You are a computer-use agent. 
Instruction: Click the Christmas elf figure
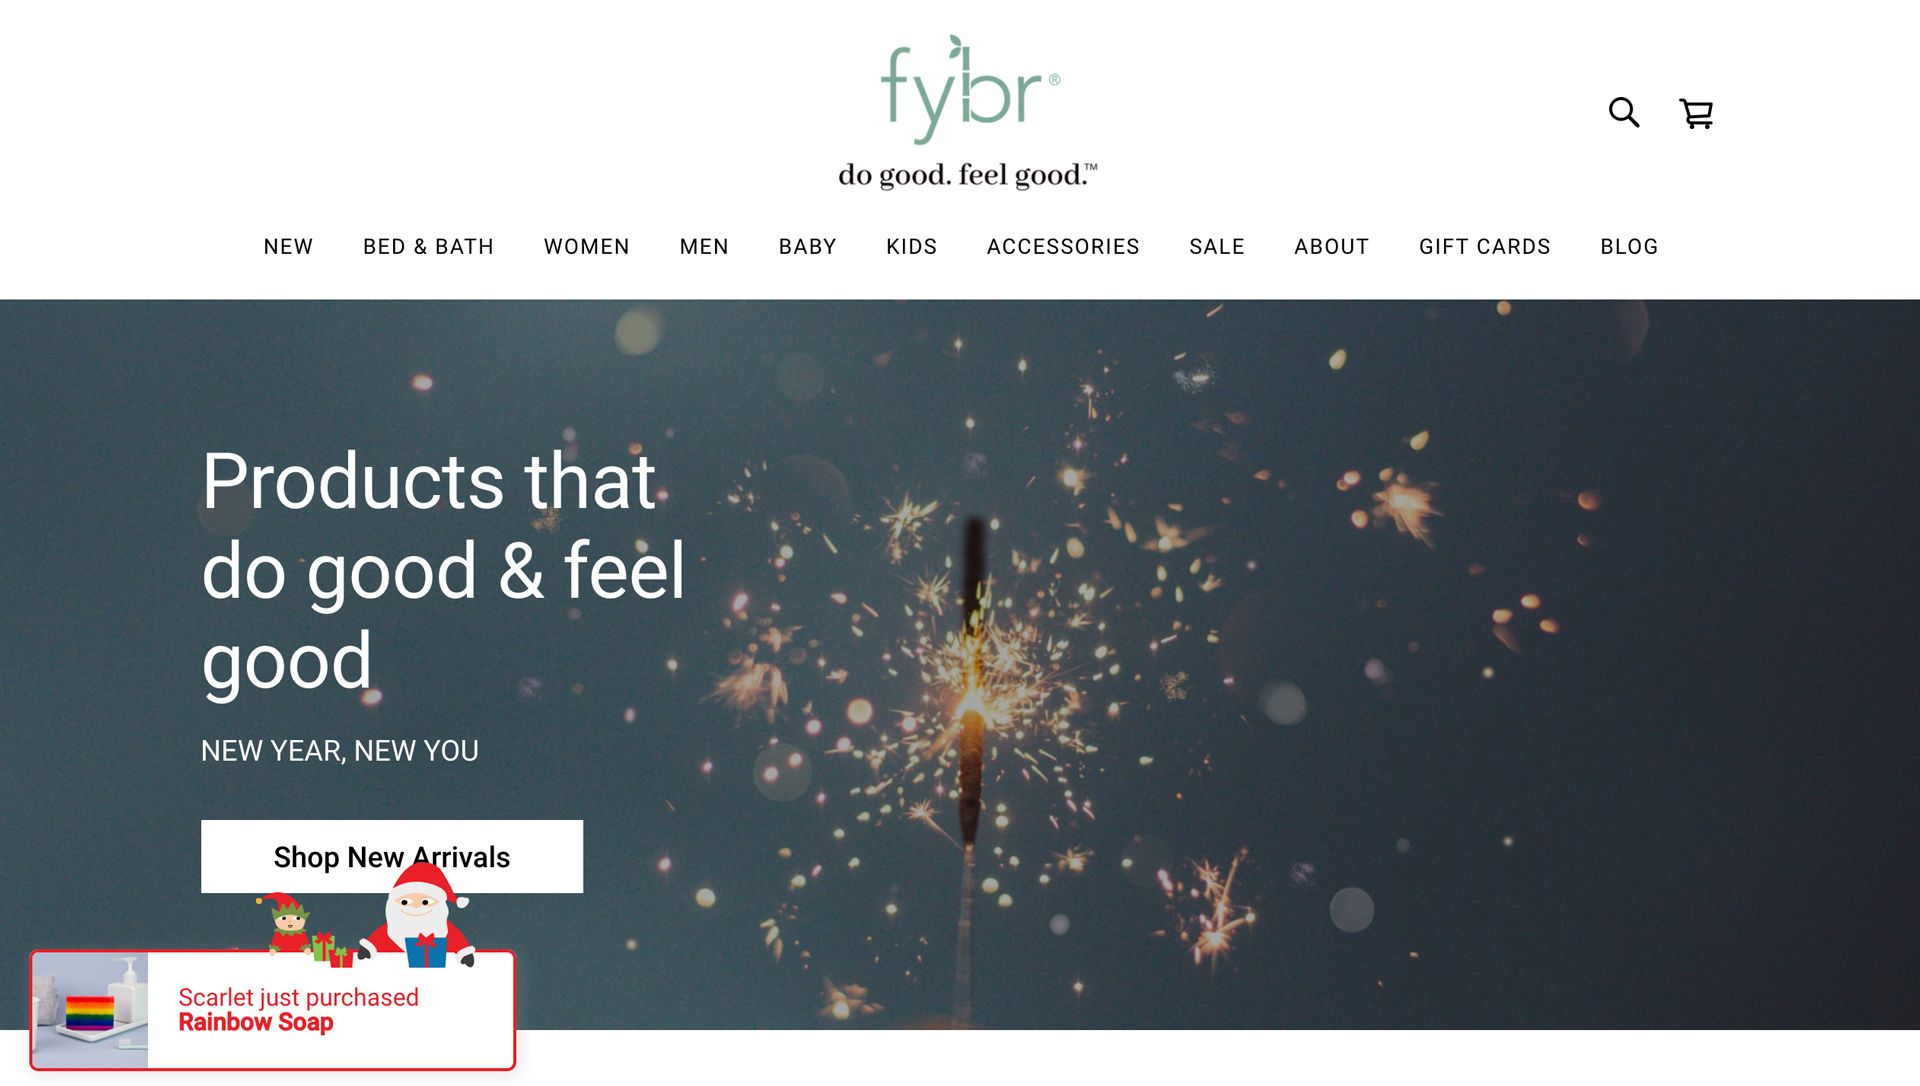[x=291, y=924]
